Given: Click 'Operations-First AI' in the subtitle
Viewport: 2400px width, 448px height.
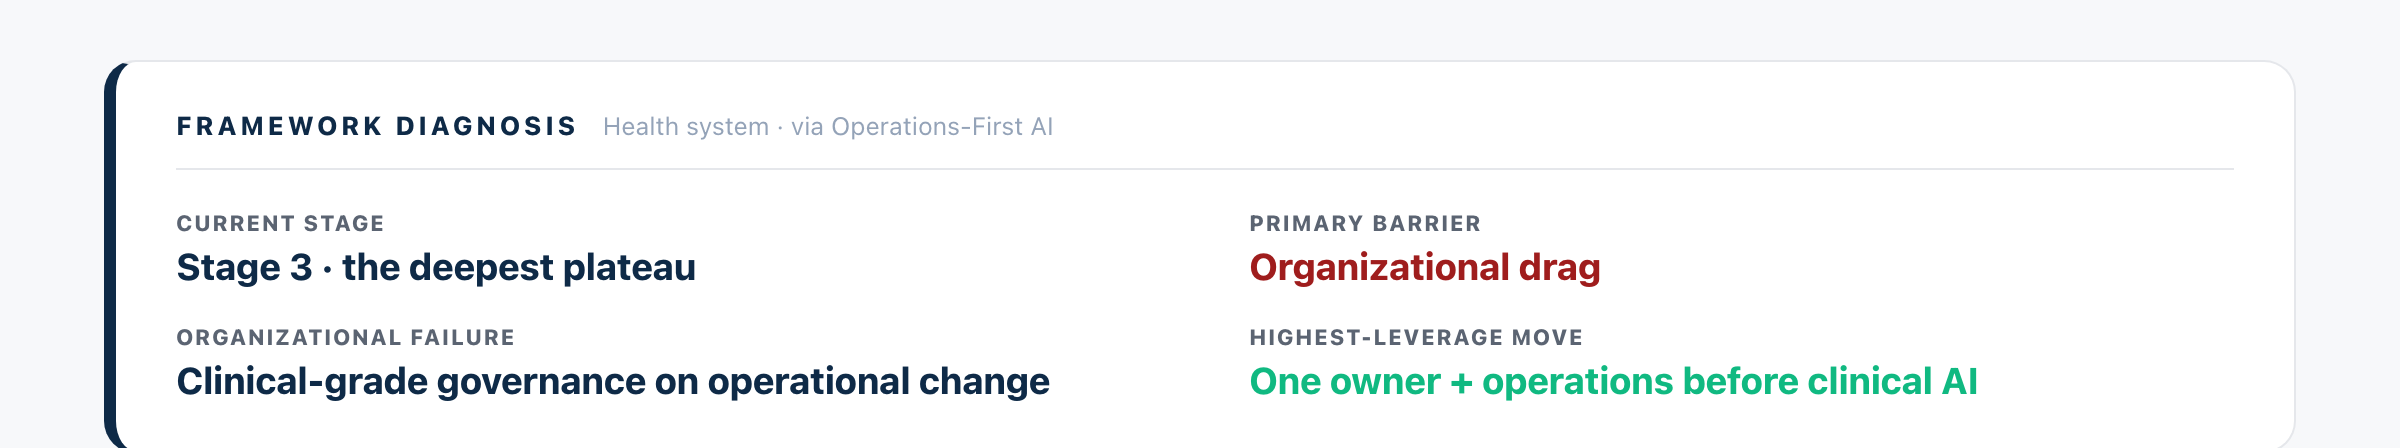Looking at the screenshot, I should point(942,127).
